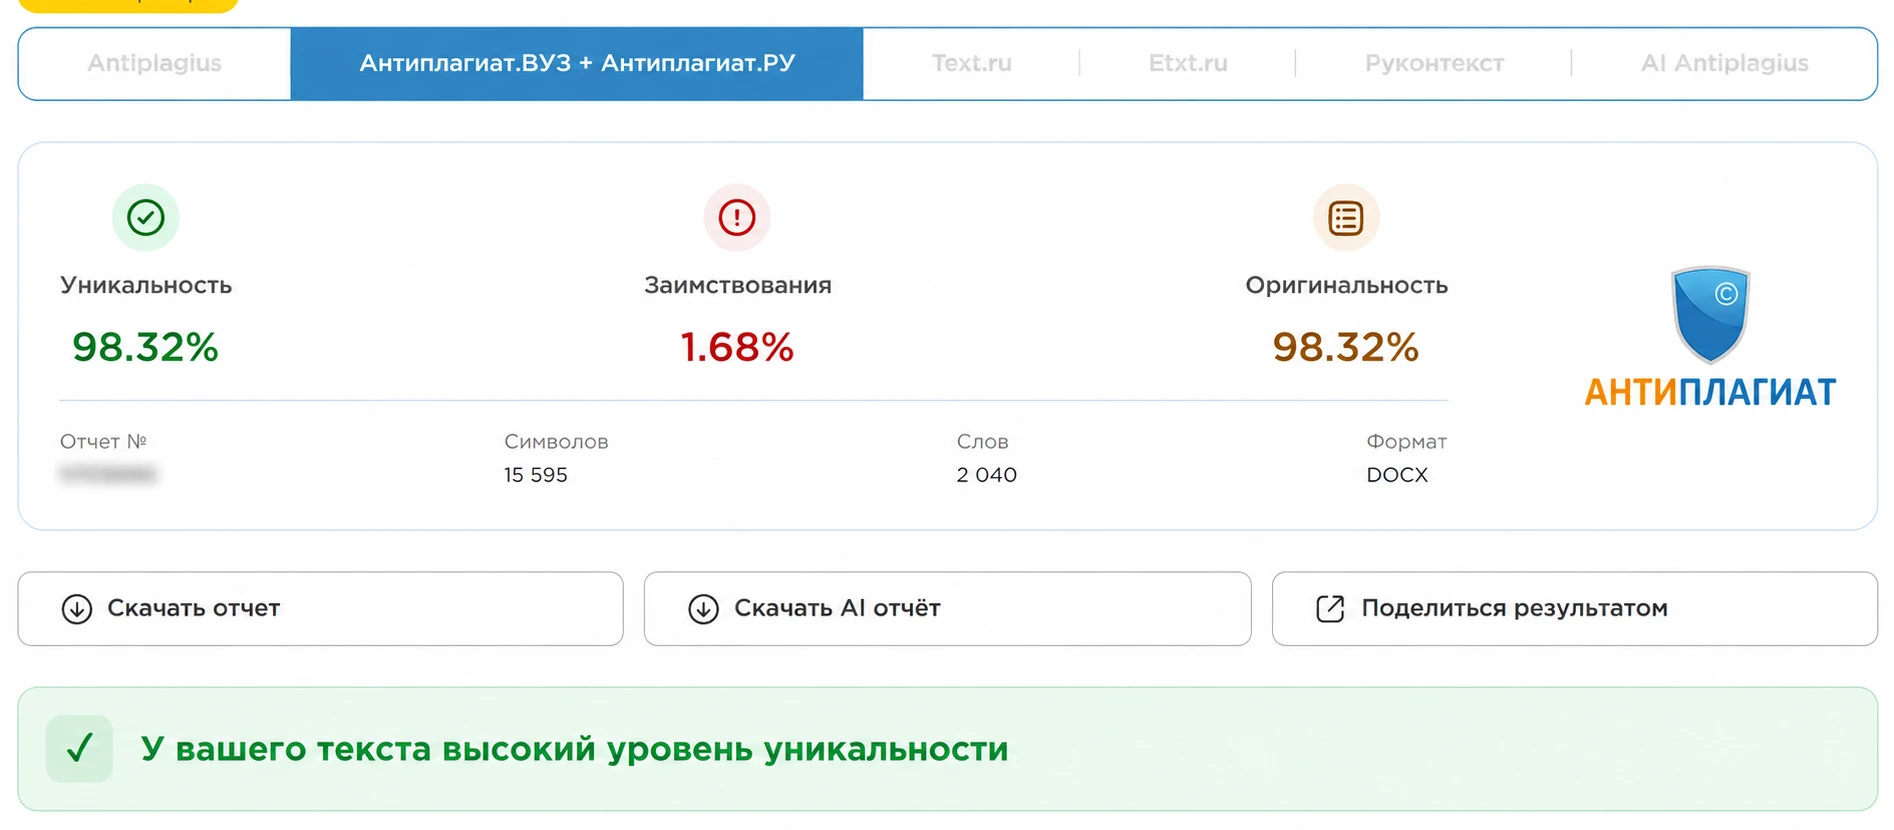Click the Отчет № label
The height and width of the screenshot is (830, 1894).
(103, 441)
